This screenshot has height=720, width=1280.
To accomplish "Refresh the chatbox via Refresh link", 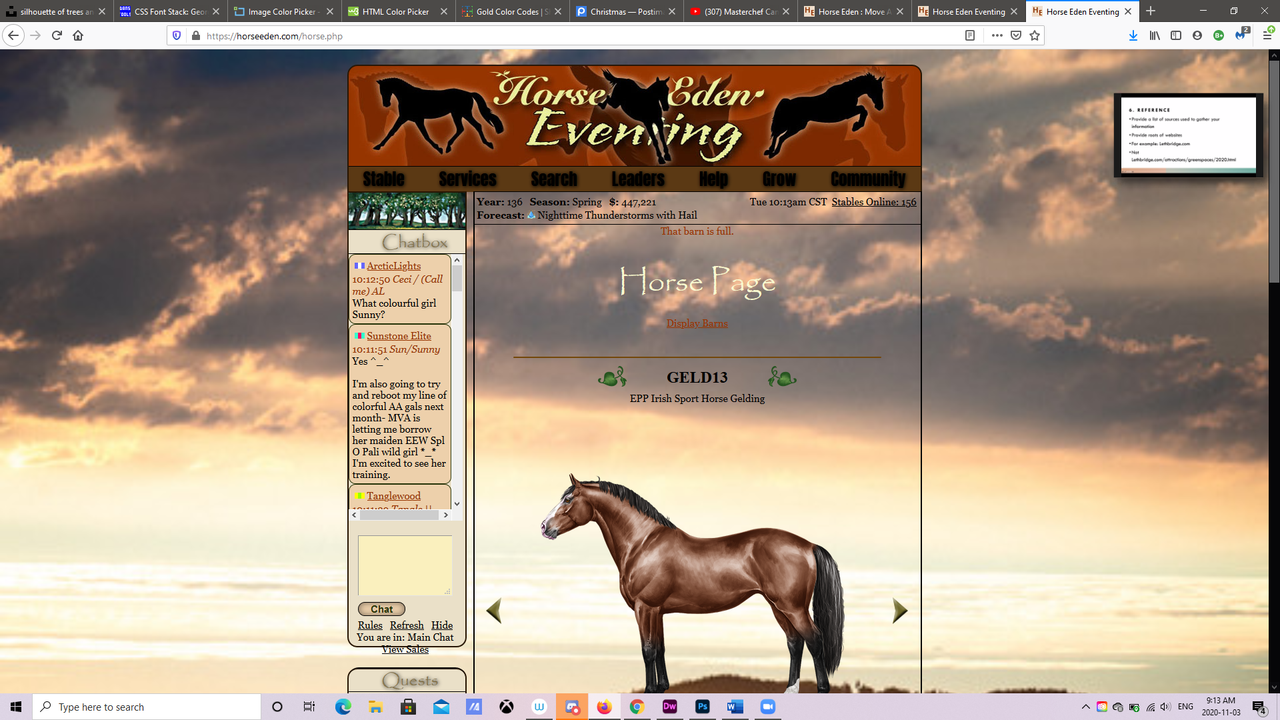I will click(x=407, y=625).
